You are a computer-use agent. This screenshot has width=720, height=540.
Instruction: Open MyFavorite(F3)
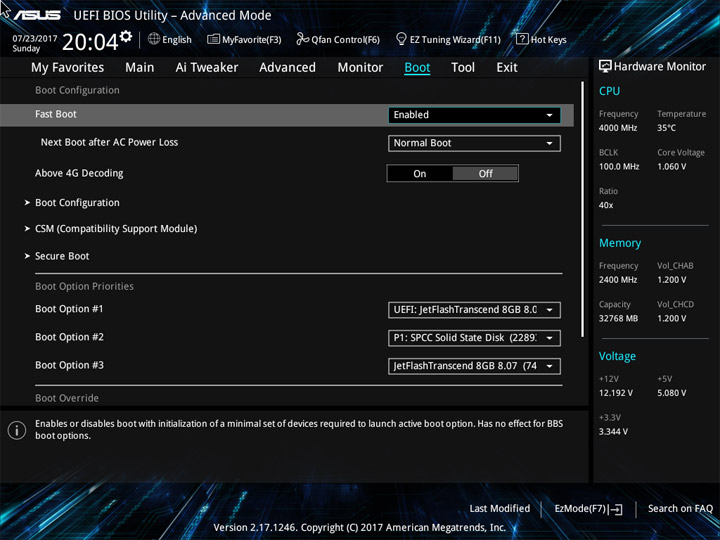pos(244,39)
